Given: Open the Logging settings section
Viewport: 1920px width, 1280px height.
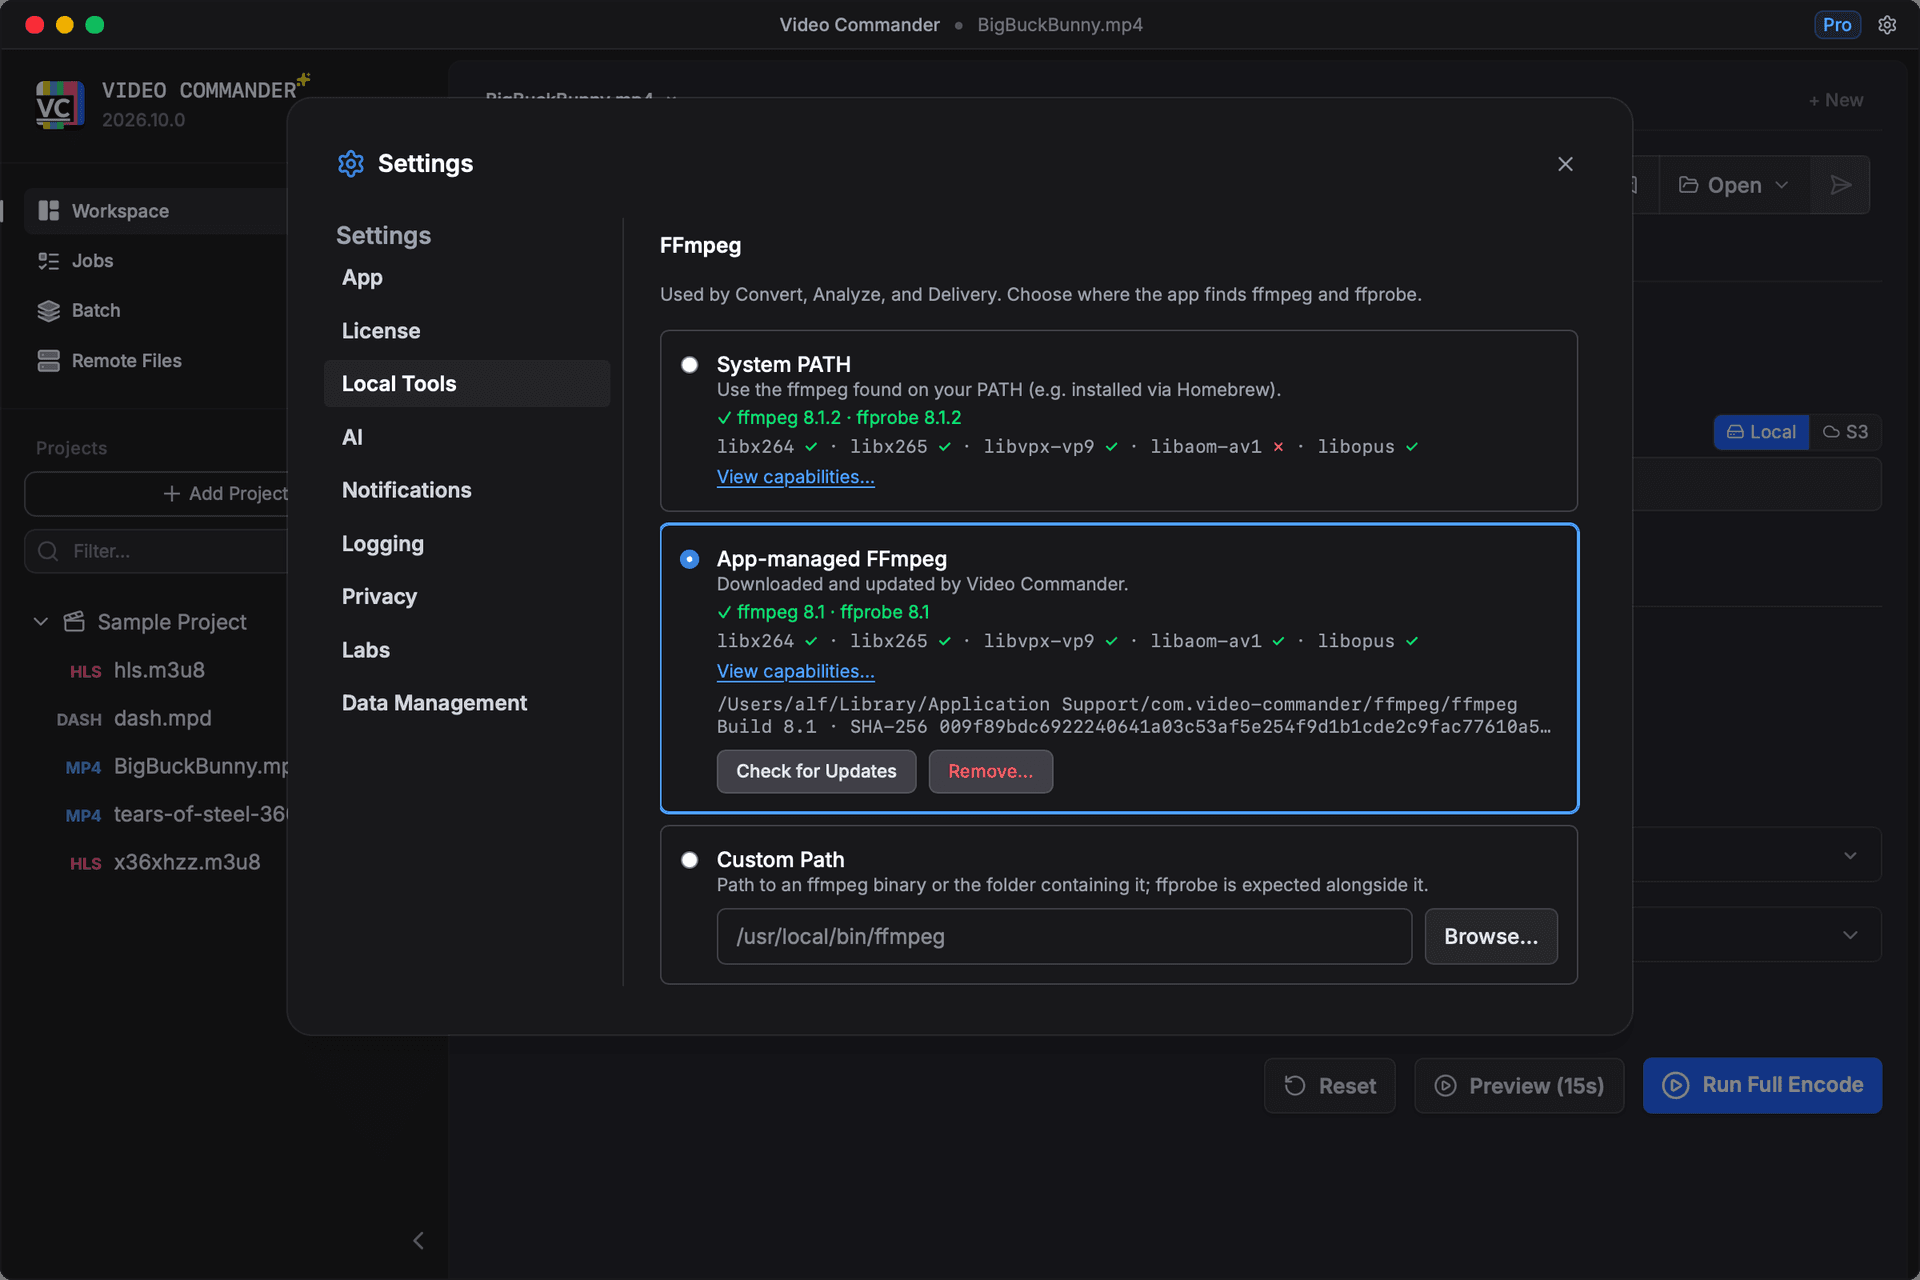Looking at the screenshot, I should pyautogui.click(x=467, y=544).
